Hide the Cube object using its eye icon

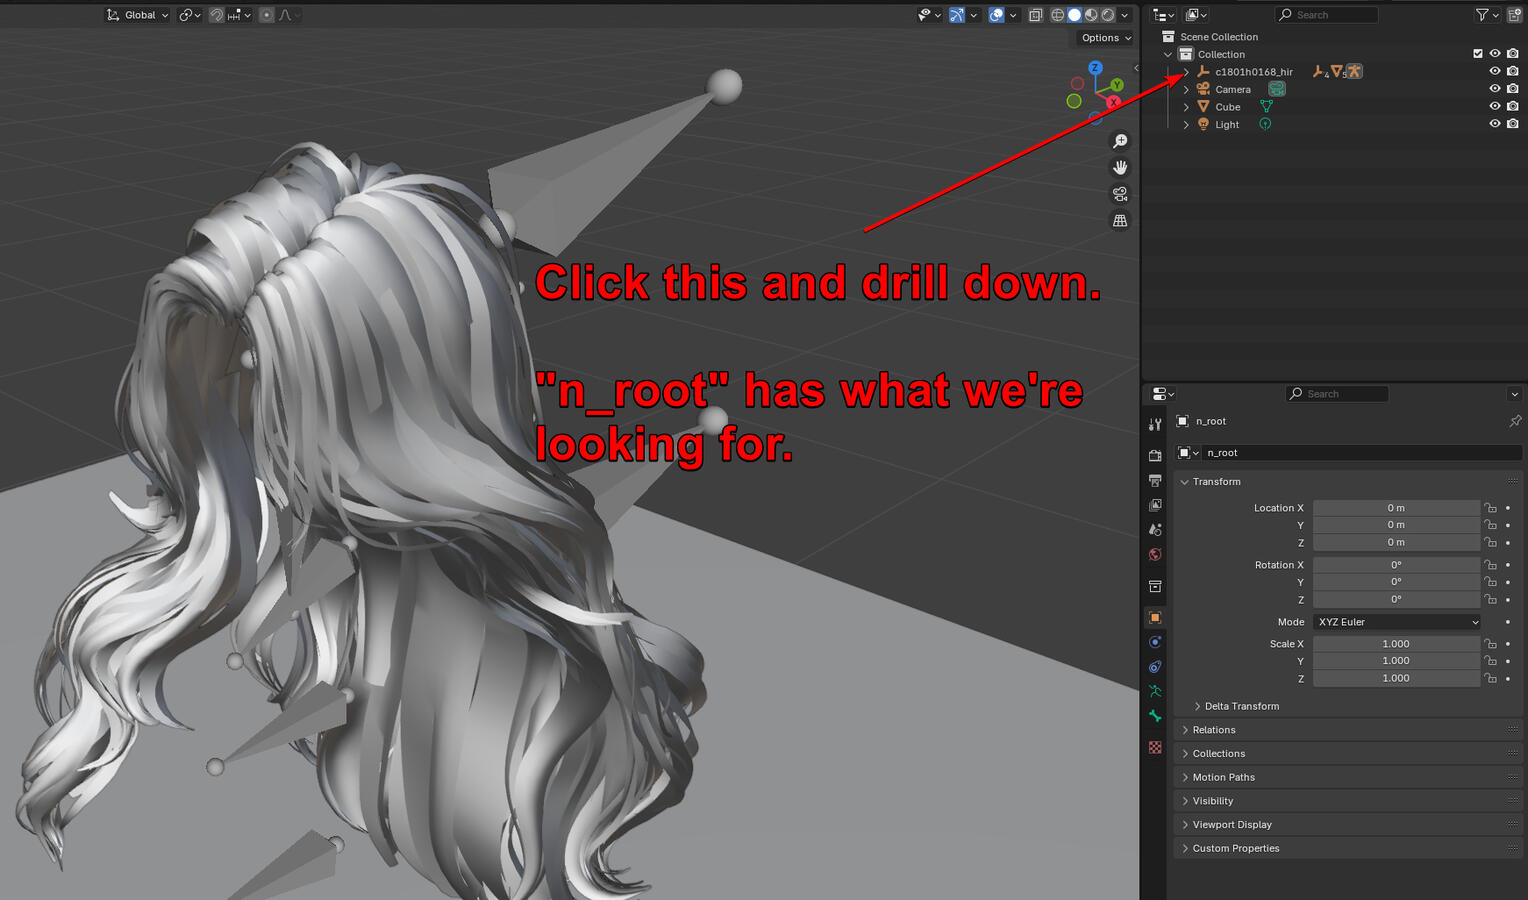(x=1495, y=106)
